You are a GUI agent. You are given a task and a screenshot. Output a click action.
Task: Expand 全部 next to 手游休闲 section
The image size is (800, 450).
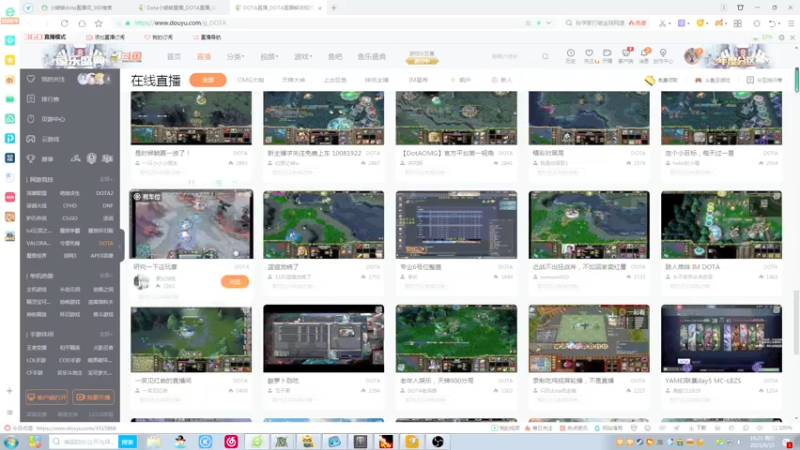click(x=106, y=334)
